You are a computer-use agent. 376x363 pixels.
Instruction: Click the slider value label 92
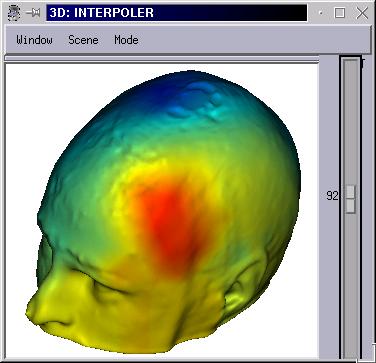point(332,196)
